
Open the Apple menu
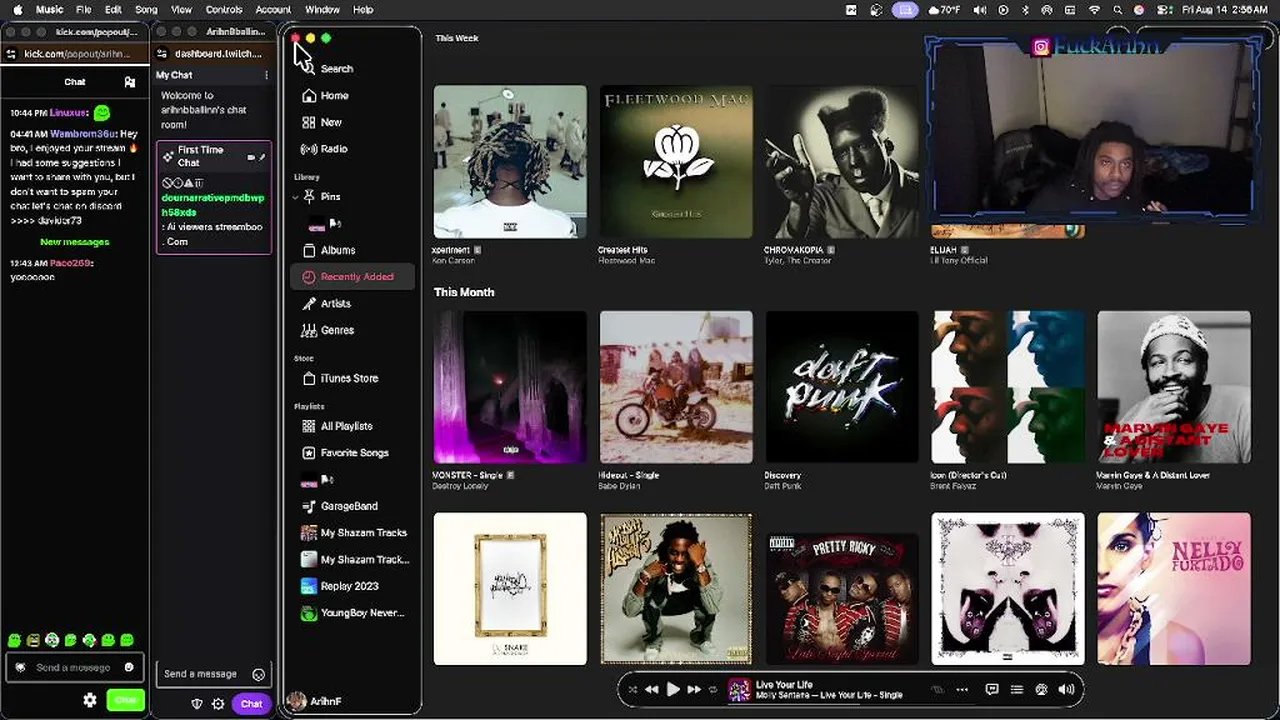coord(17,10)
